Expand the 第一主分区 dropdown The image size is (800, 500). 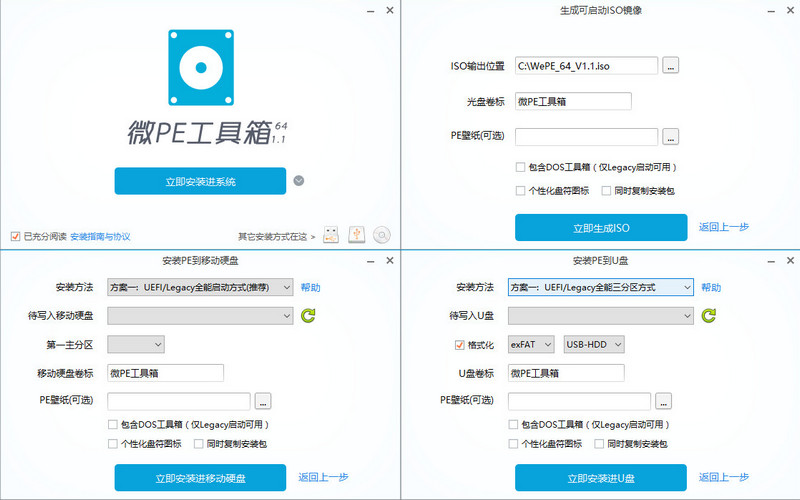[x=135, y=345]
